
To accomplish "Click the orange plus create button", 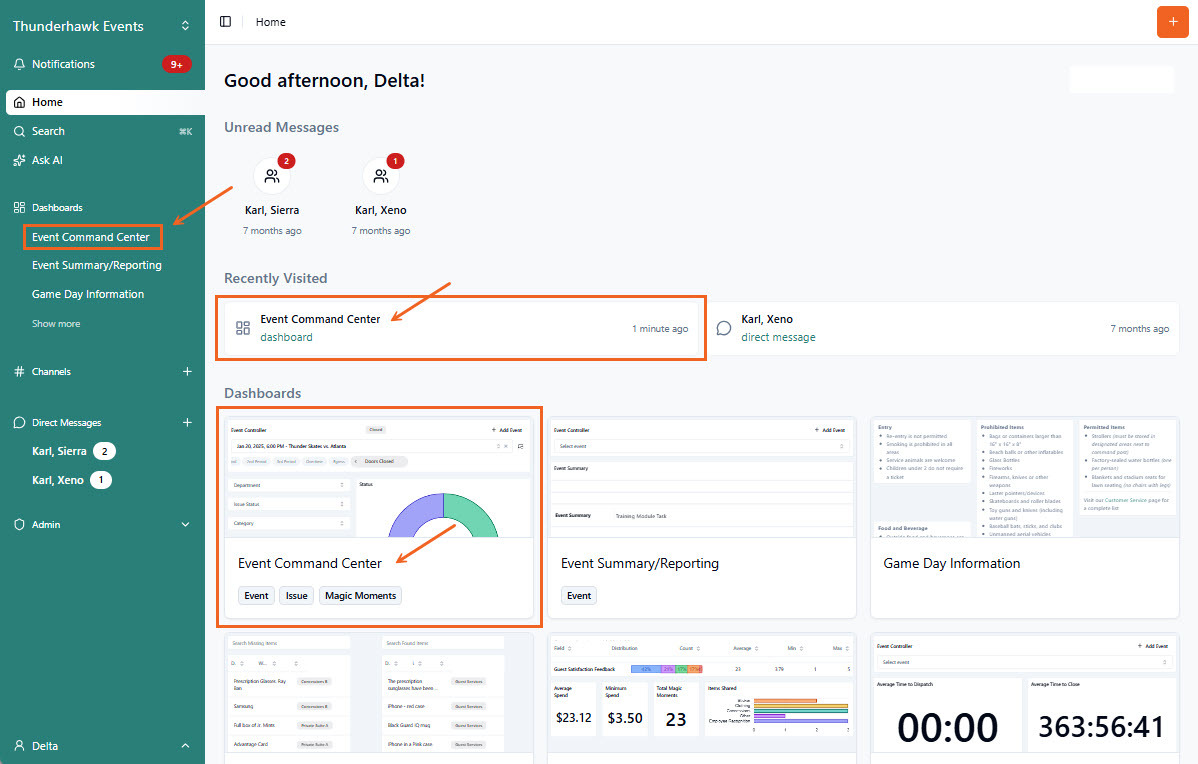I will (x=1173, y=21).
